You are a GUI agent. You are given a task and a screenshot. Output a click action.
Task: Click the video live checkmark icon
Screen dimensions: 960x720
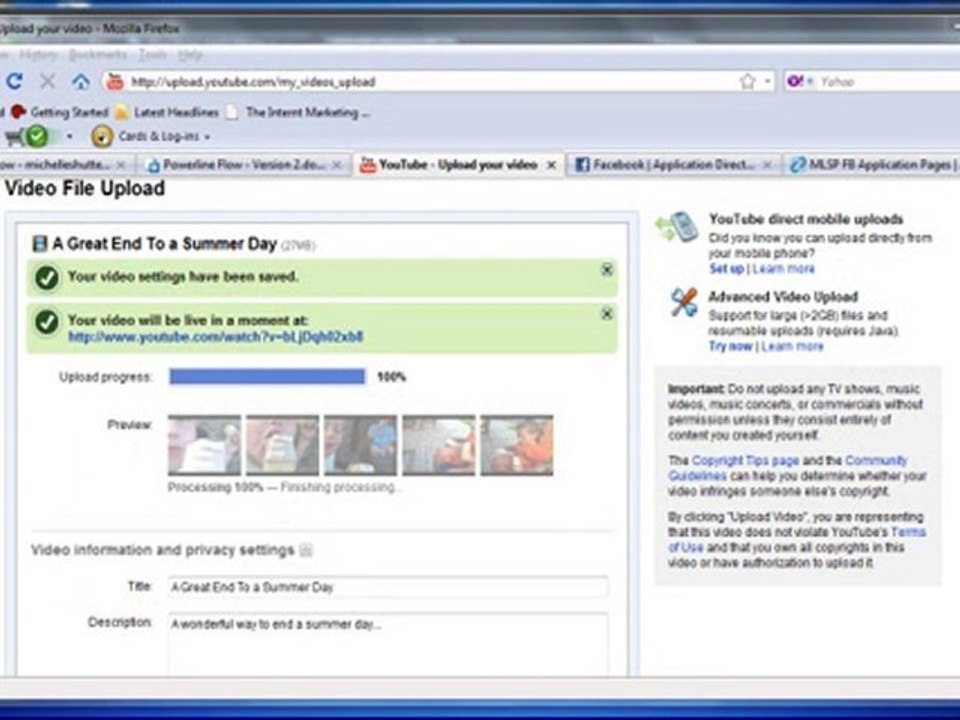[x=47, y=321]
